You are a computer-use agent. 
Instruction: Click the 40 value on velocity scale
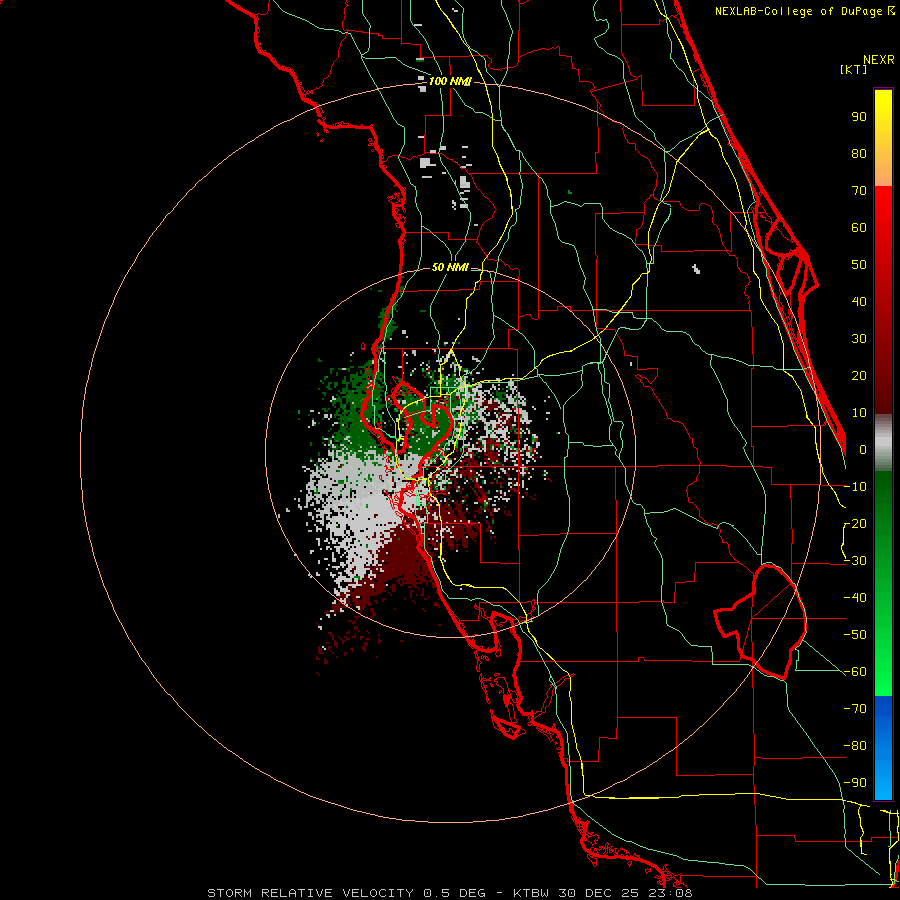[x=859, y=302]
